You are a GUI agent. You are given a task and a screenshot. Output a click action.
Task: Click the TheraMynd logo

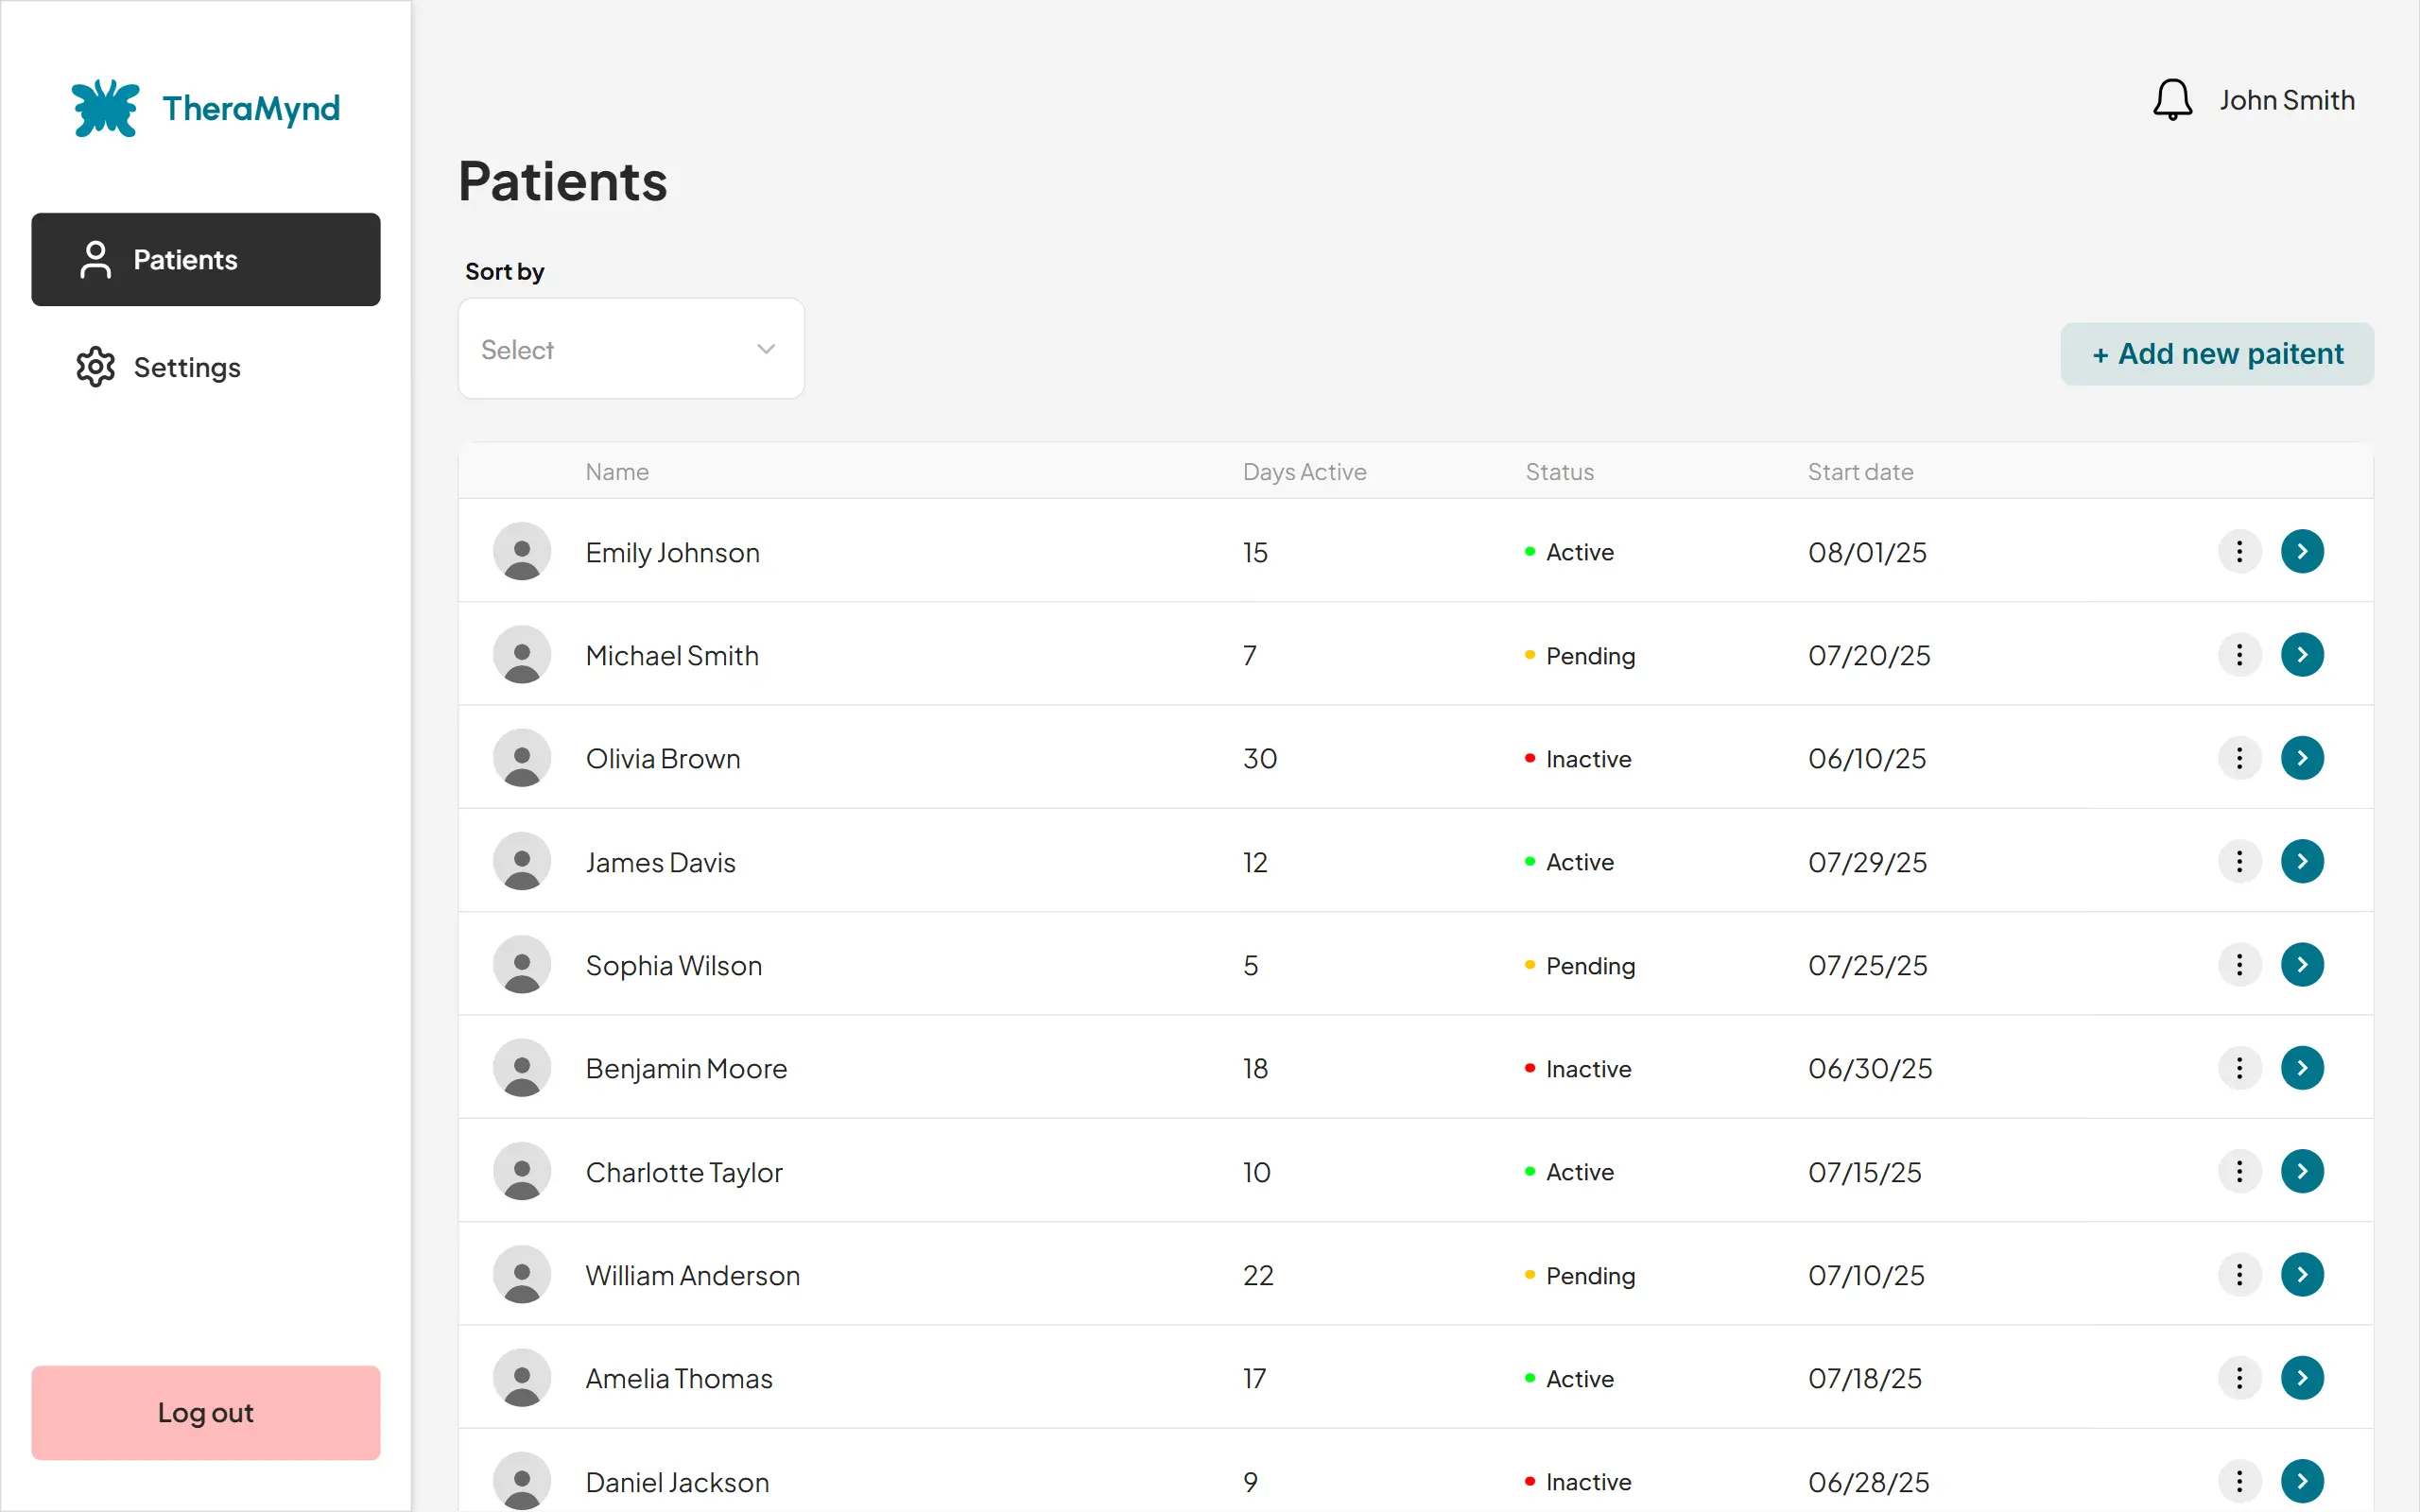[x=206, y=108]
